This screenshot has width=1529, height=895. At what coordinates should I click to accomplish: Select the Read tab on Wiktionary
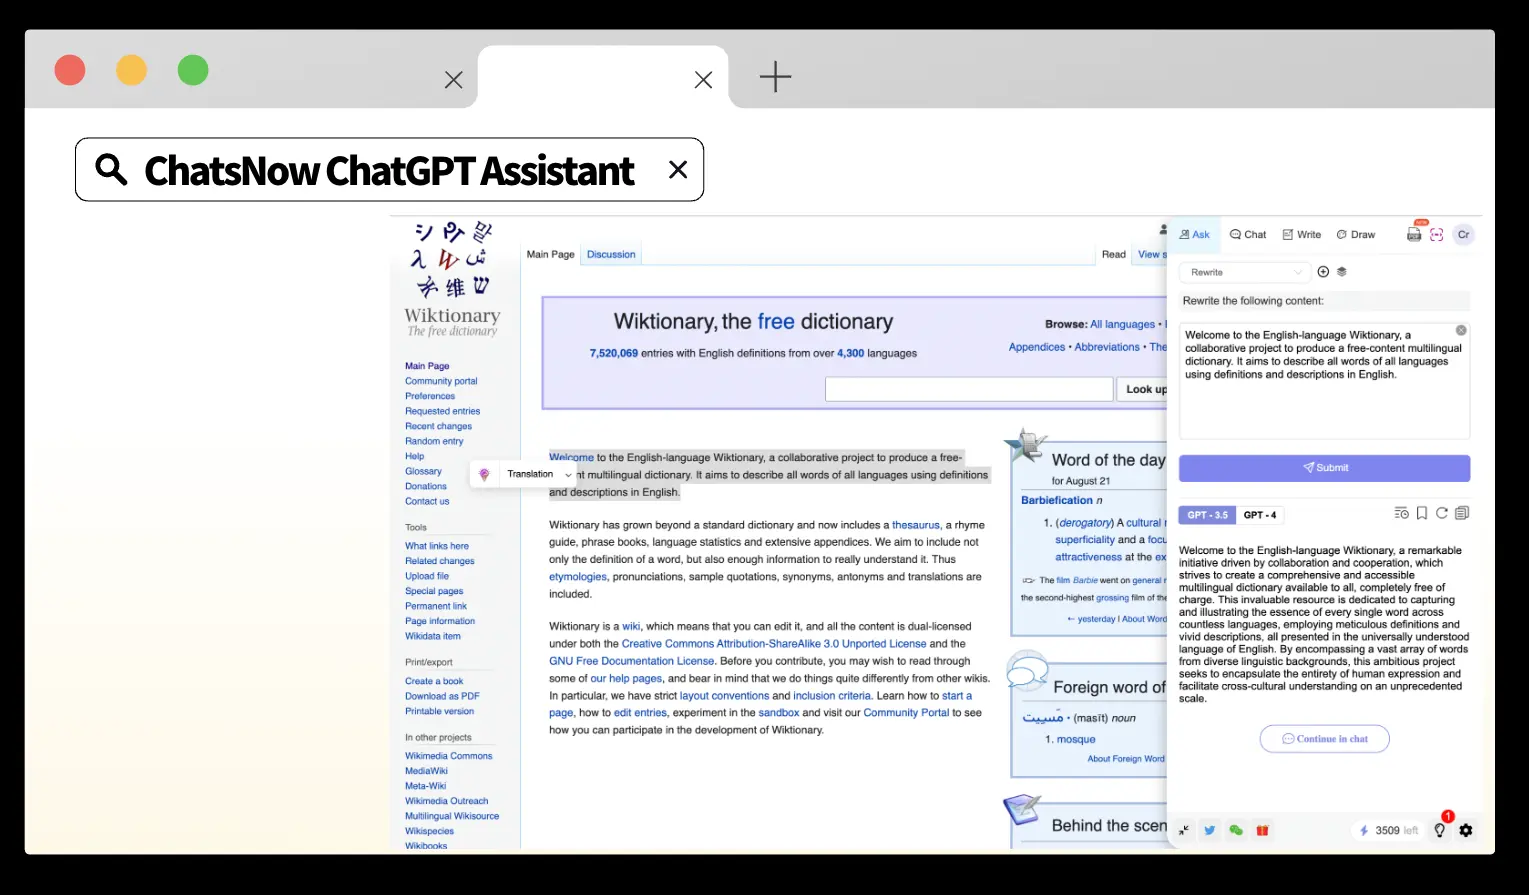tap(1114, 254)
